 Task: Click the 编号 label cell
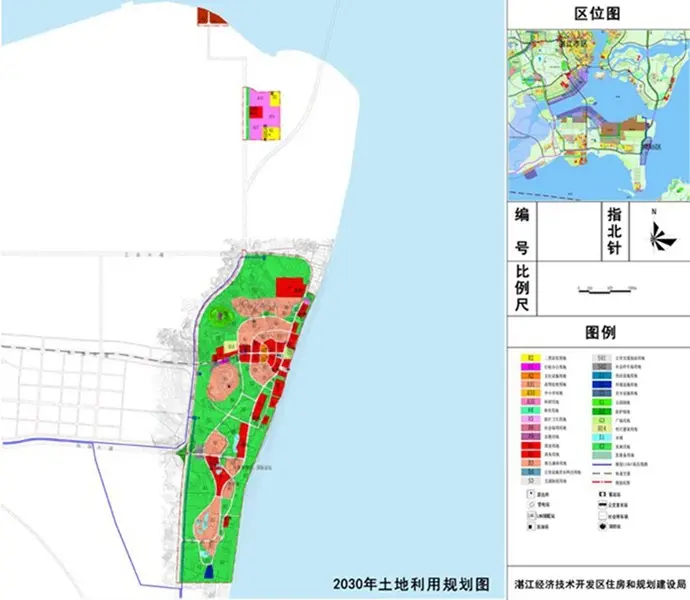point(522,232)
